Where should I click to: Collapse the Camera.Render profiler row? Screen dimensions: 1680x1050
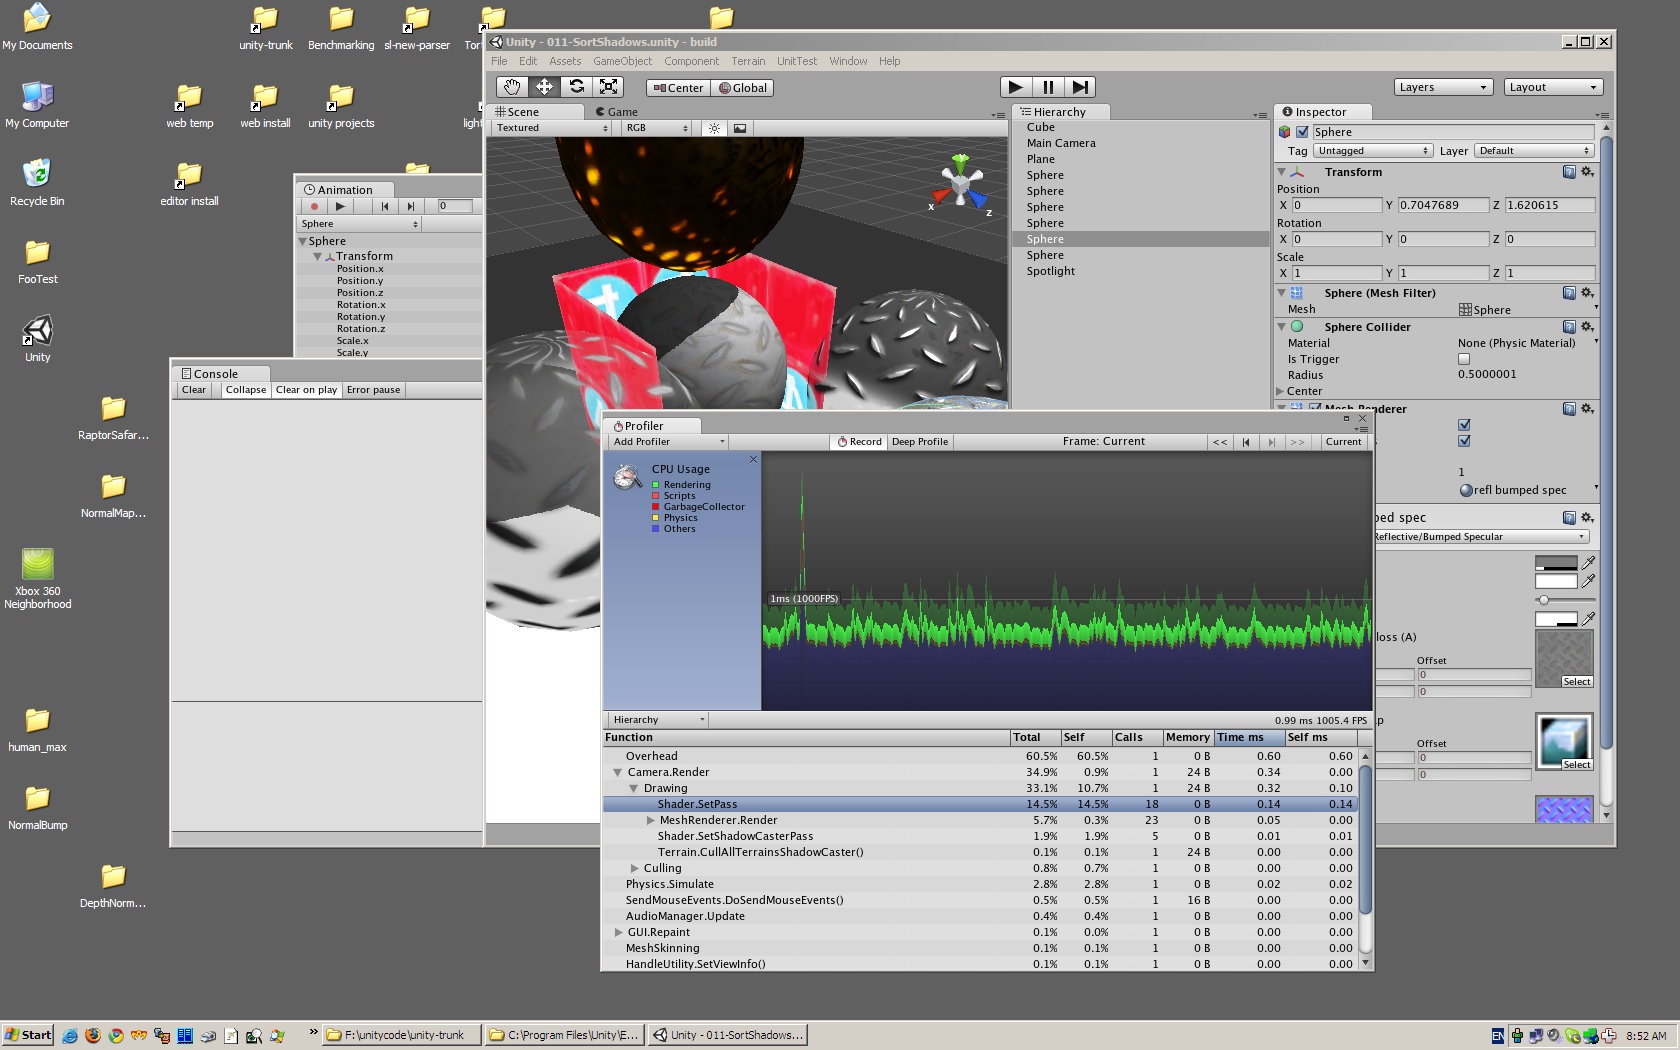pyautogui.click(x=617, y=773)
